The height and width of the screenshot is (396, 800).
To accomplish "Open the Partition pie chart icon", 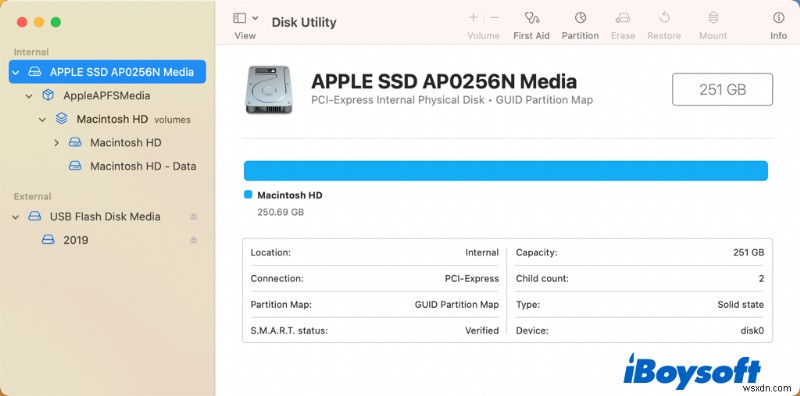I will [580, 18].
